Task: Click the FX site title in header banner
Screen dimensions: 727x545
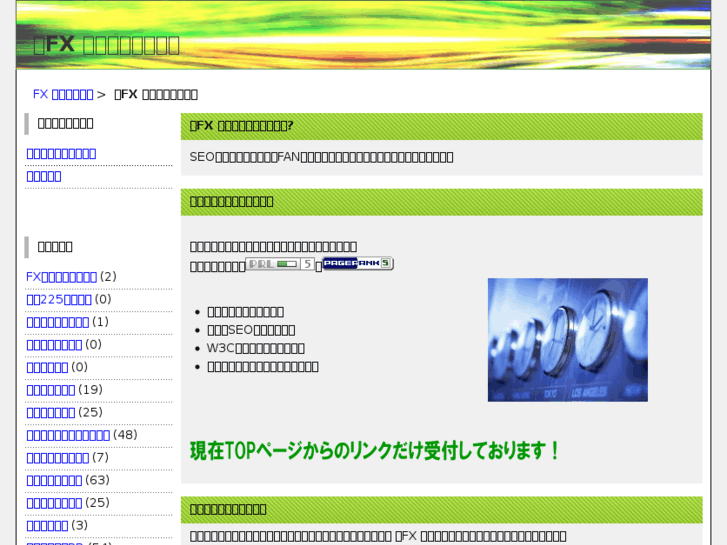Action: [x=107, y=45]
